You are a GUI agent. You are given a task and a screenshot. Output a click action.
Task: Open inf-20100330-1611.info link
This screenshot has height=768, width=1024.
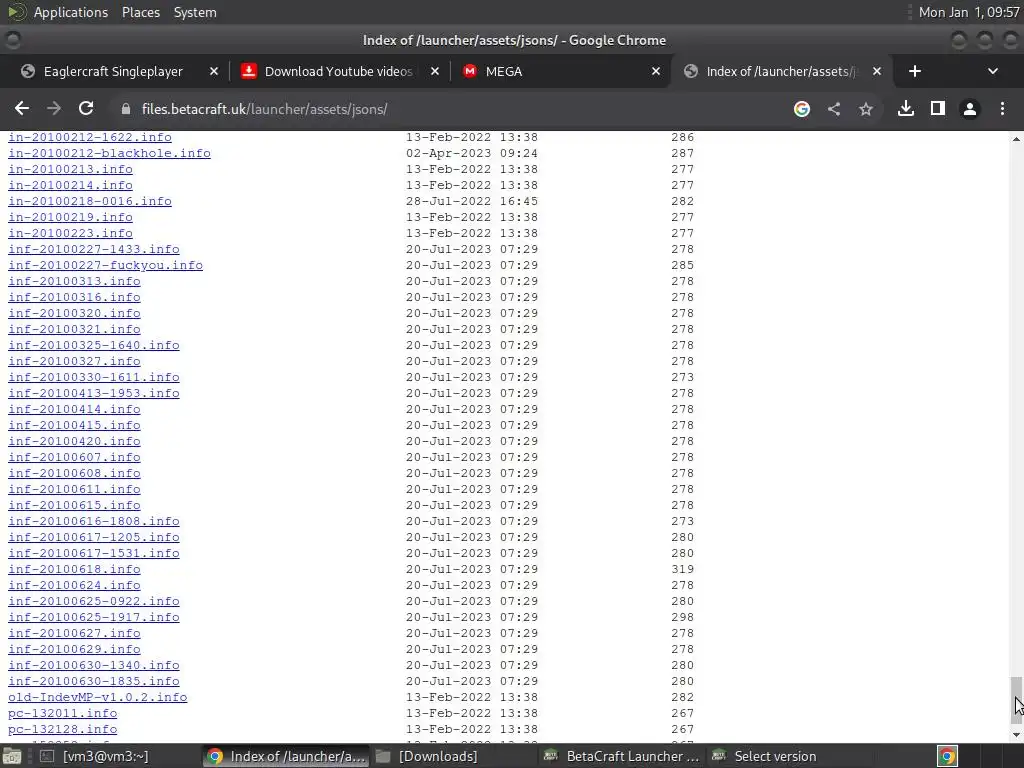pos(93,377)
